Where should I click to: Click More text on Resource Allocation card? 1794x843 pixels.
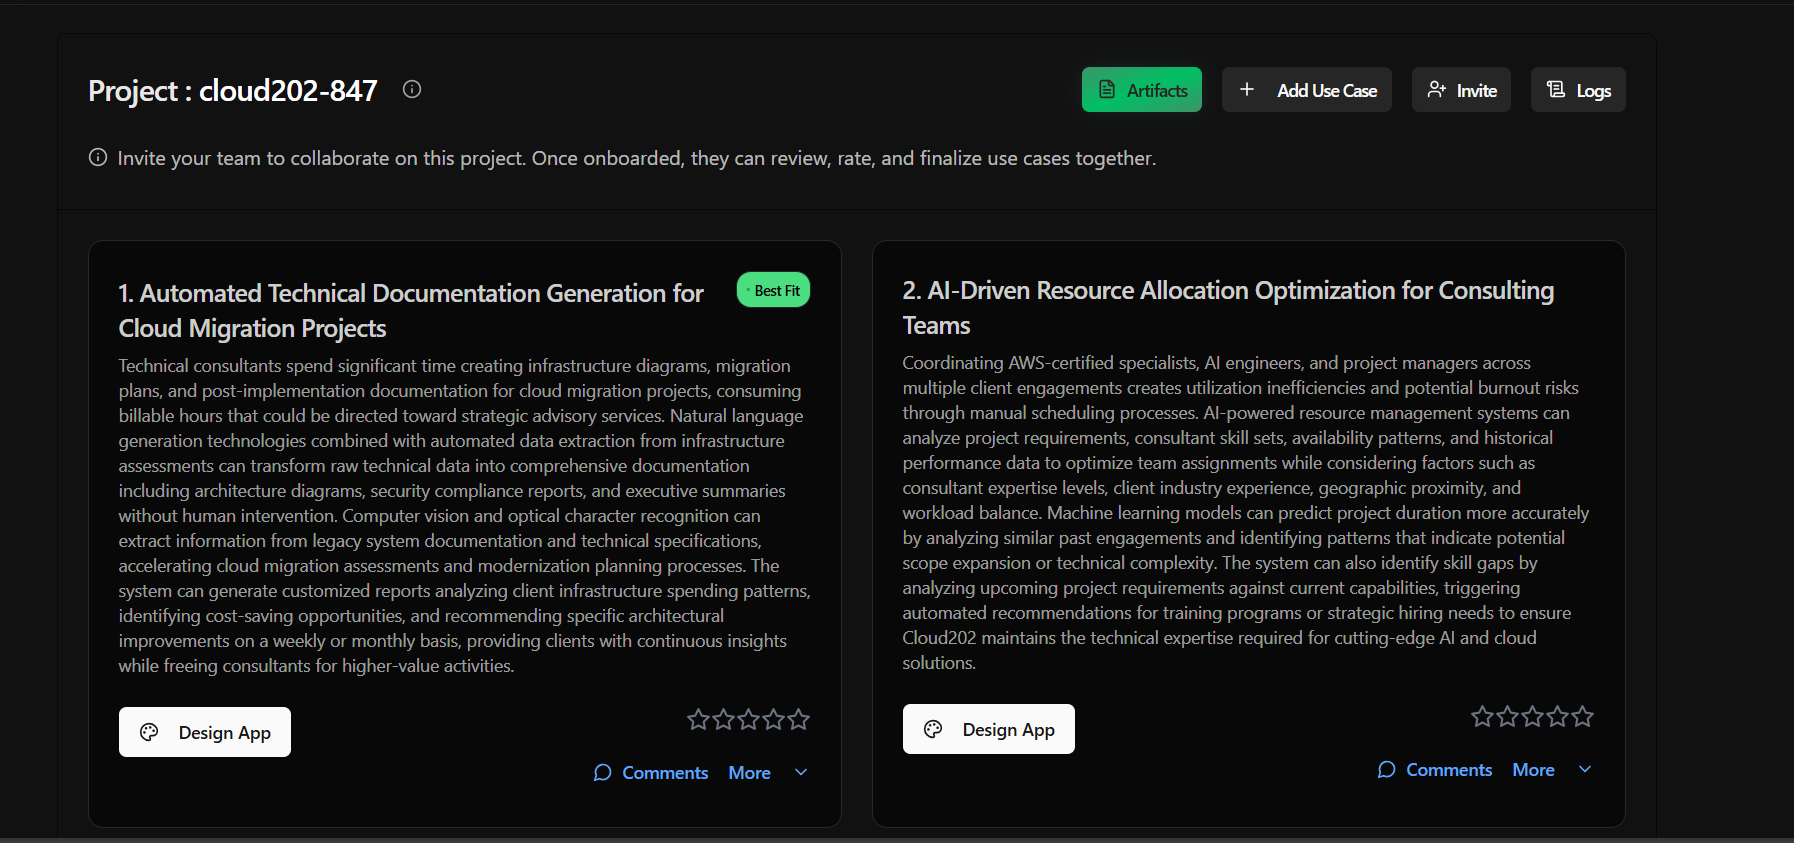pos(1533,770)
